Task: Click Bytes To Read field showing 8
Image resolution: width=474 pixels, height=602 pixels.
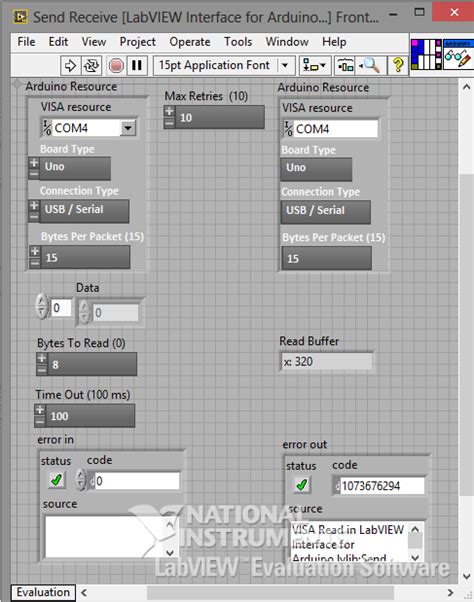Action: coord(92,364)
